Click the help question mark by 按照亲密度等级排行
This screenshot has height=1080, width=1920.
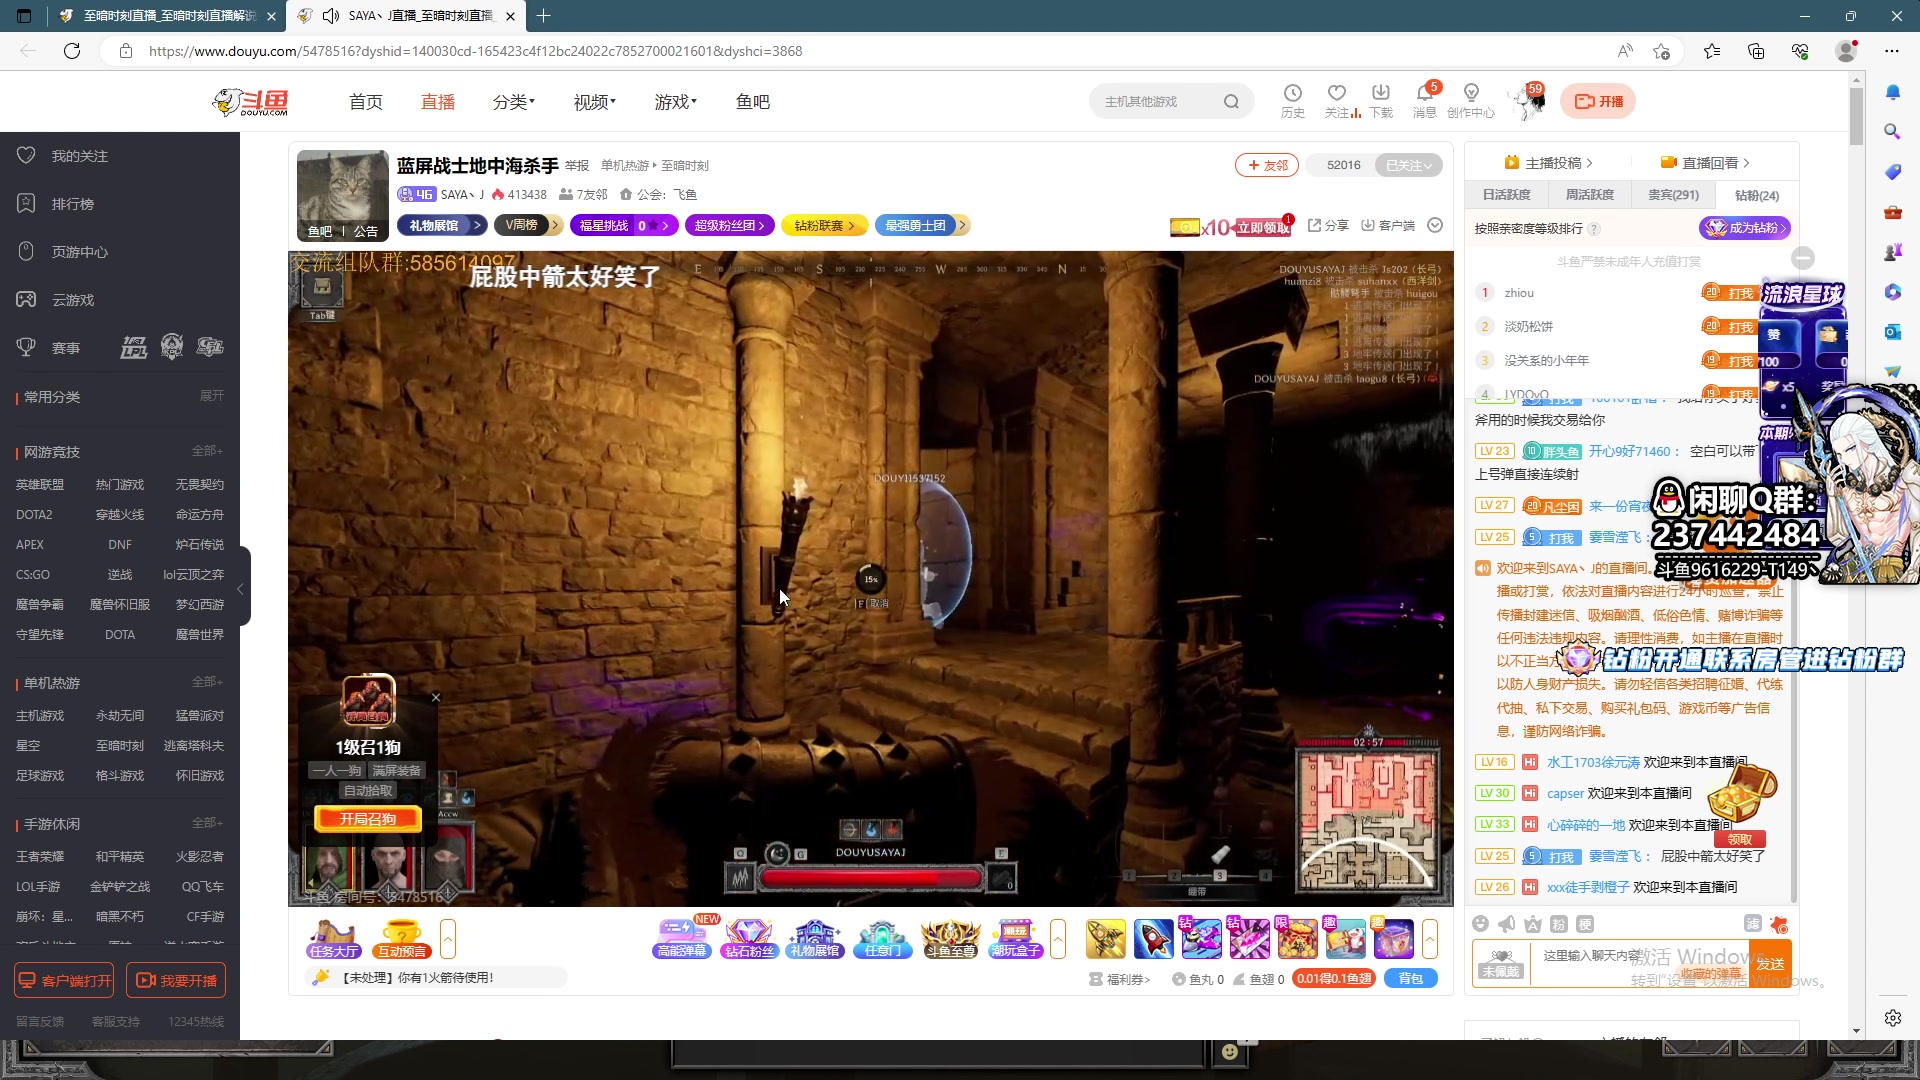(x=1594, y=229)
